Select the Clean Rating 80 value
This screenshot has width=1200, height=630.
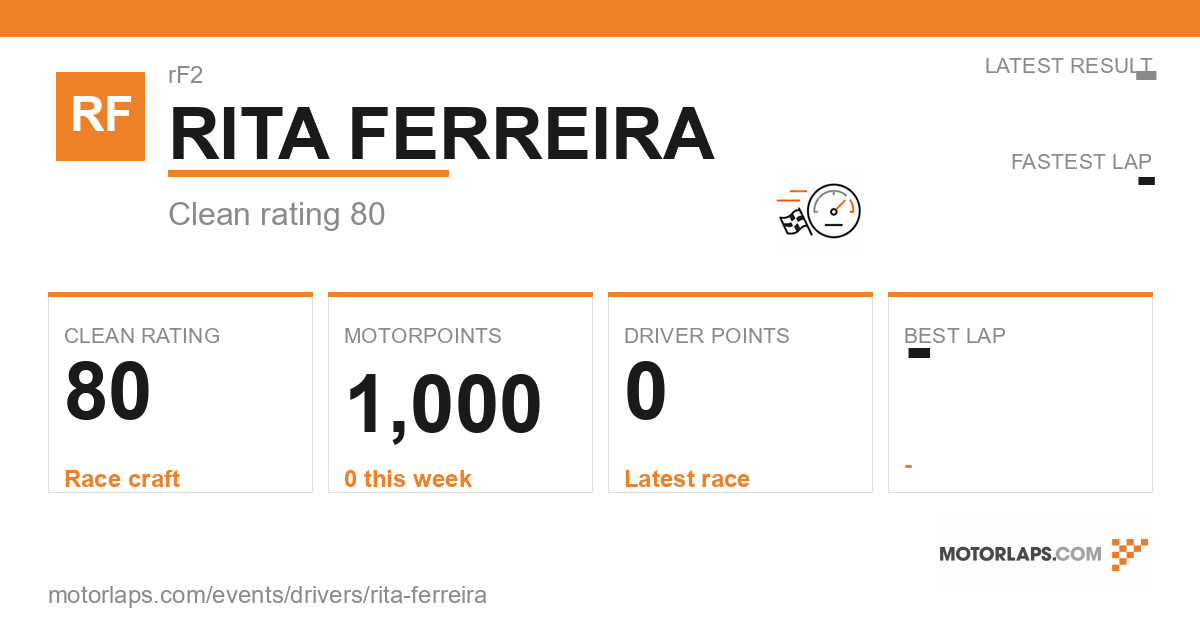click(108, 393)
